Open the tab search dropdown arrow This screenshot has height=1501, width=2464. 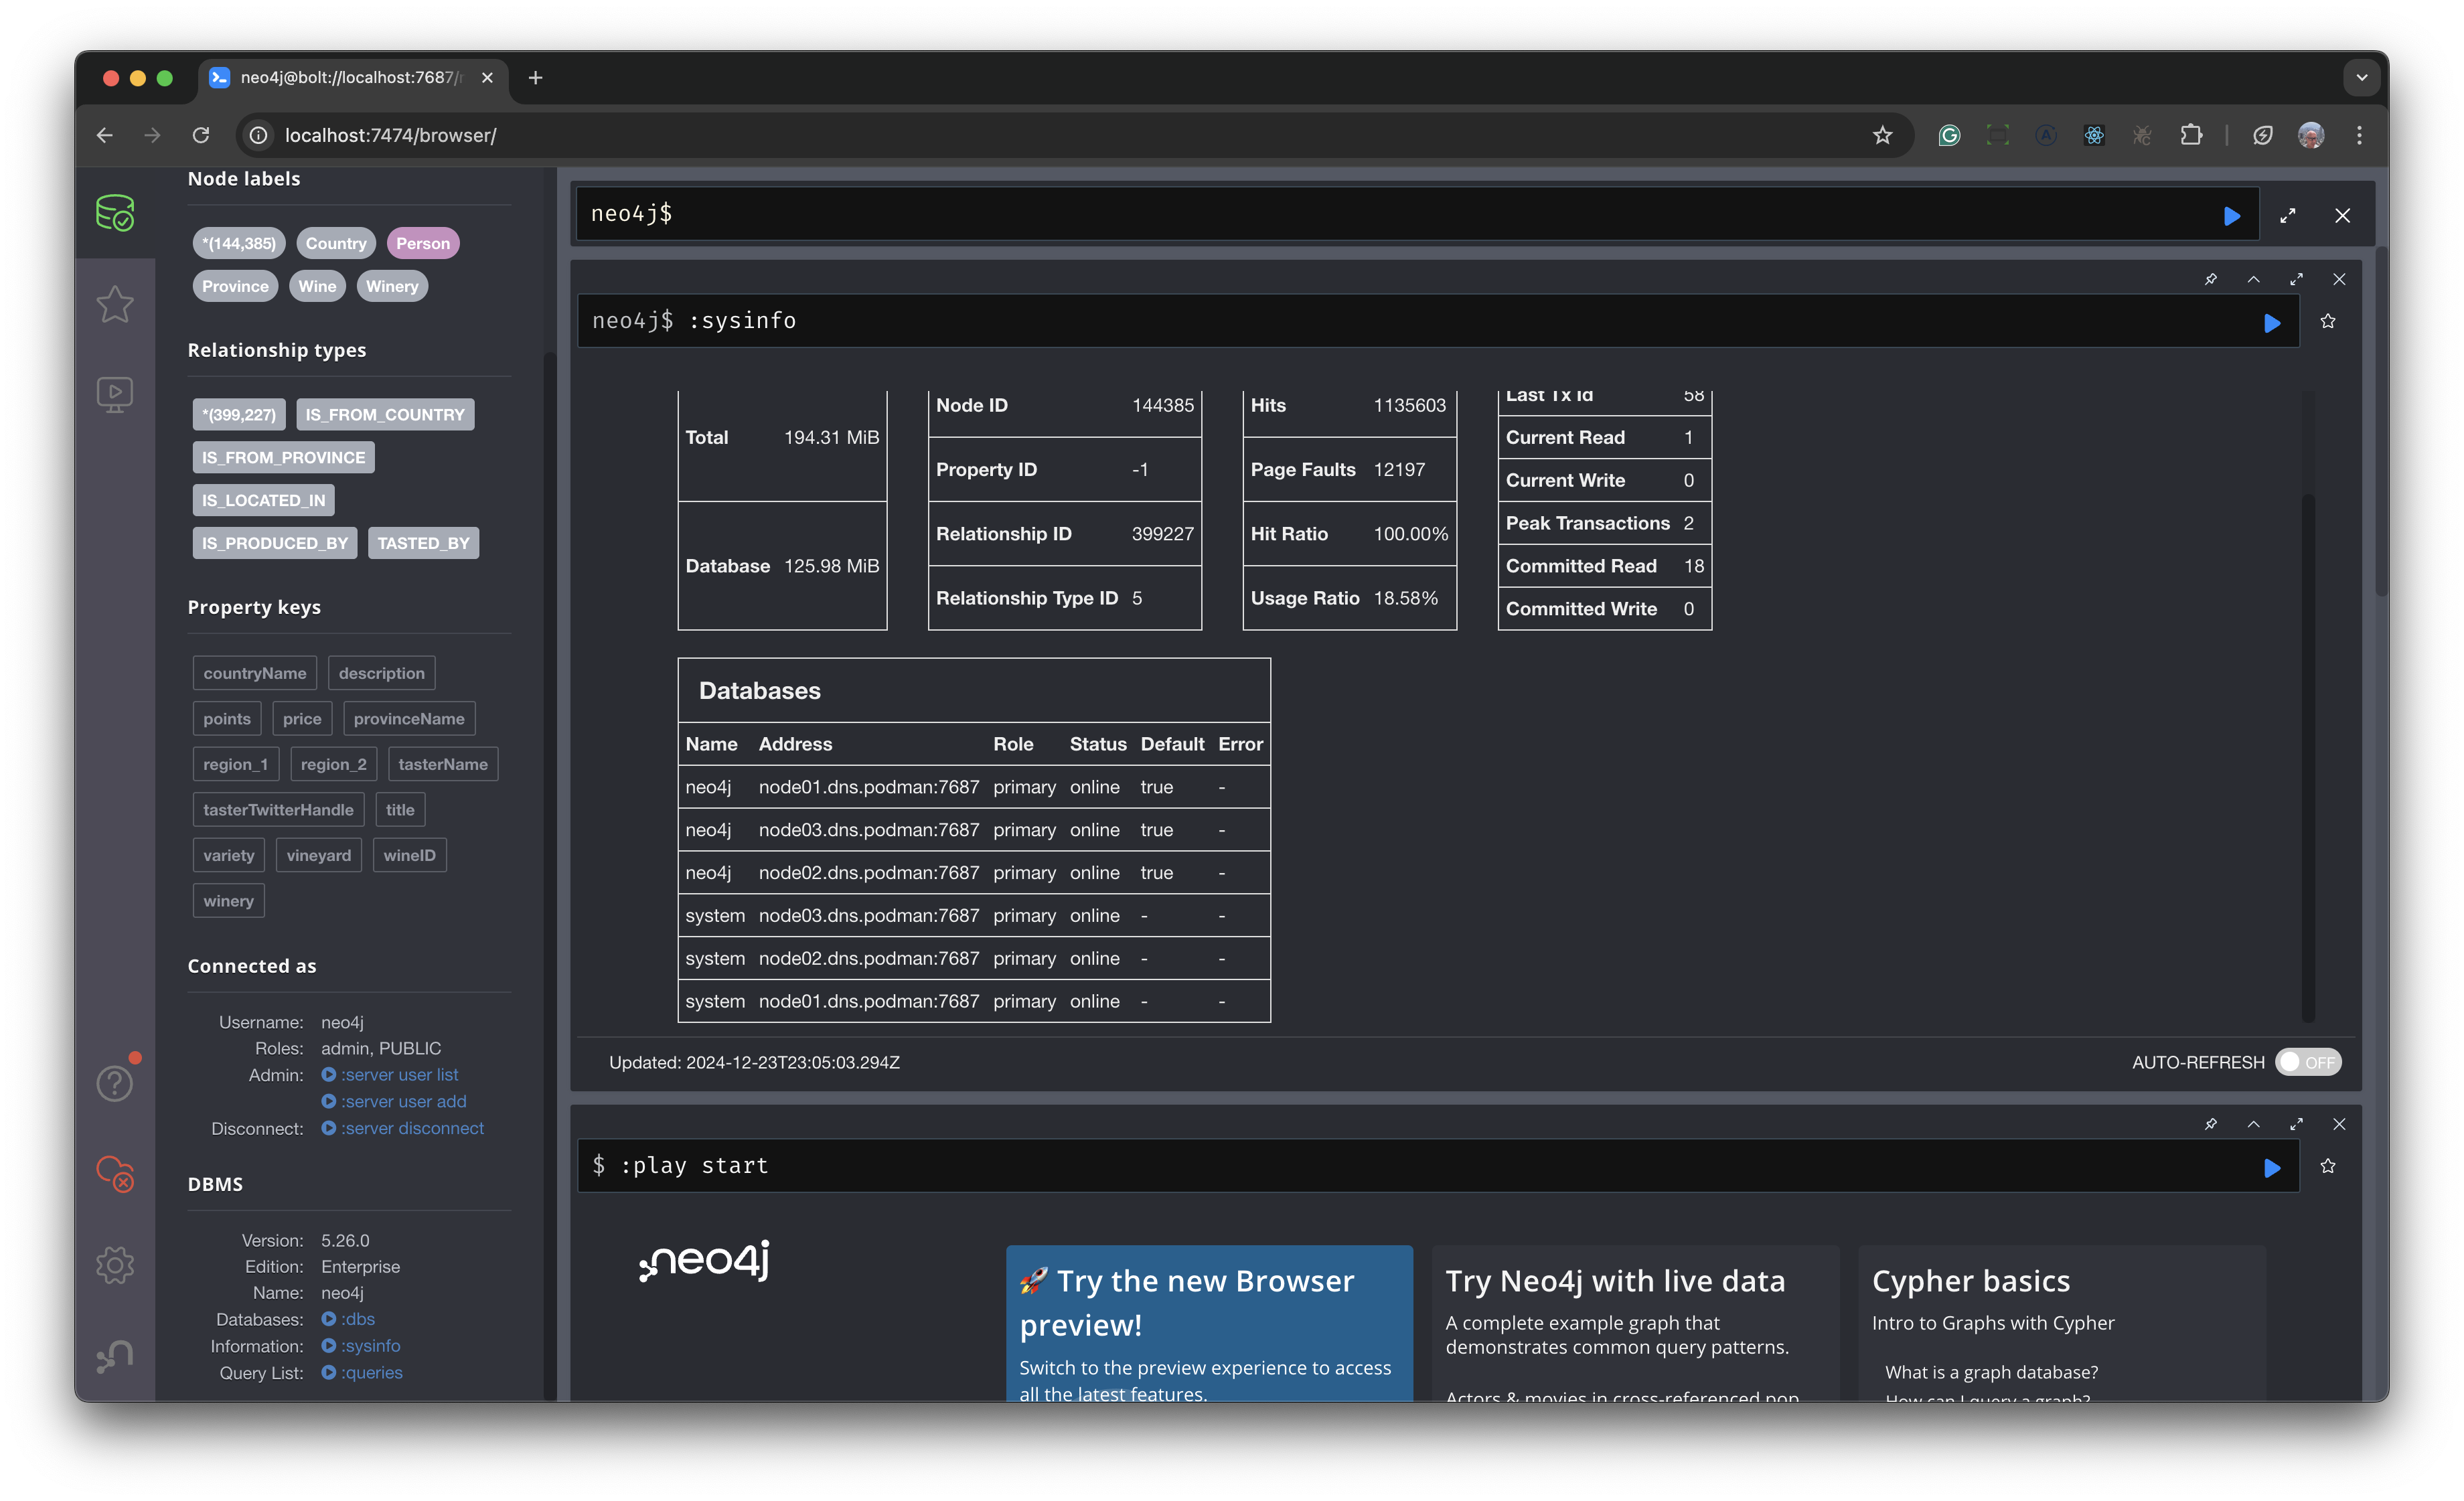2361,77
